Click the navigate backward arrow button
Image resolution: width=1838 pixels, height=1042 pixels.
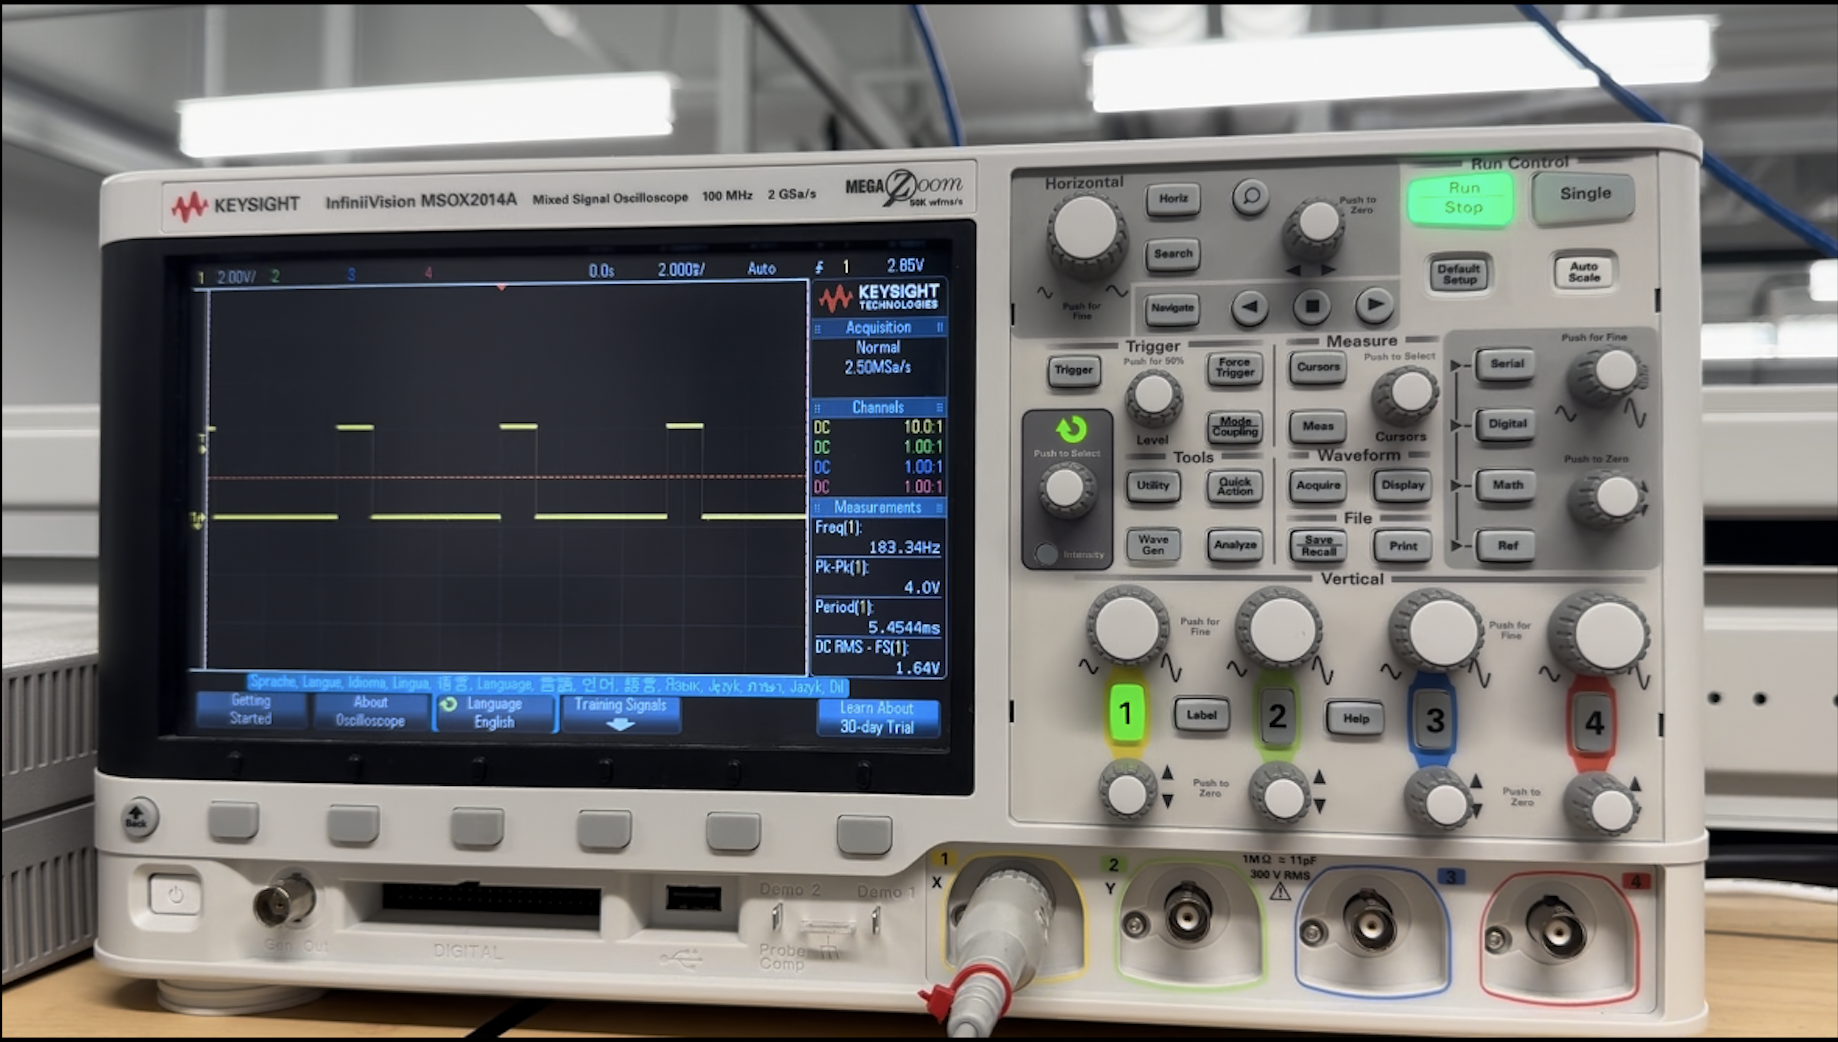[x=1249, y=307]
